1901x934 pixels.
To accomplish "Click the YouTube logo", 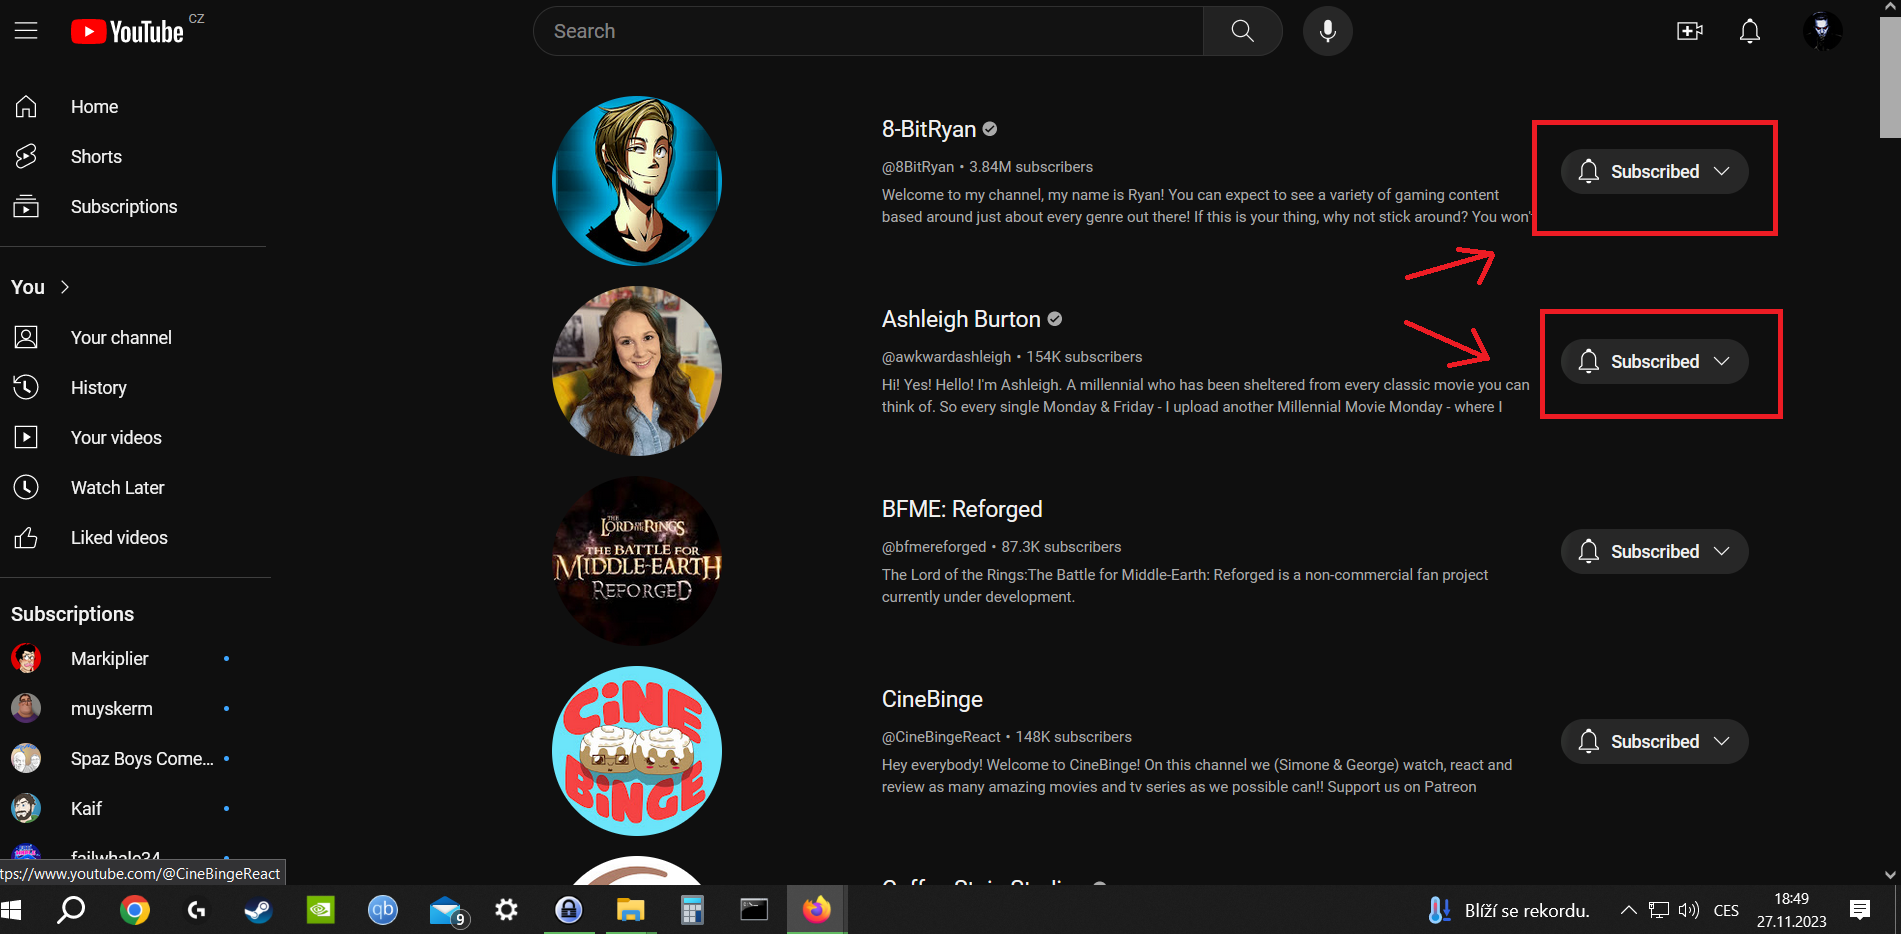I will pyautogui.click(x=127, y=32).
